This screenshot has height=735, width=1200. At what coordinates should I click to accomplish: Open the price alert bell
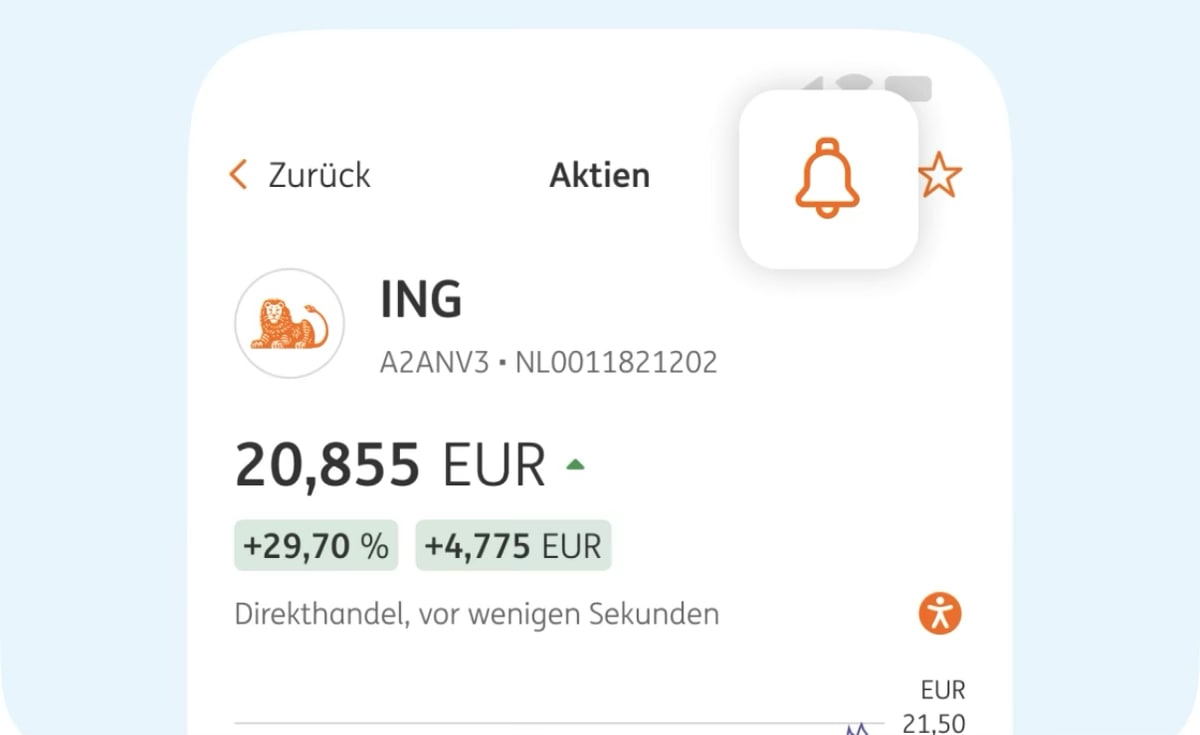pos(828,179)
